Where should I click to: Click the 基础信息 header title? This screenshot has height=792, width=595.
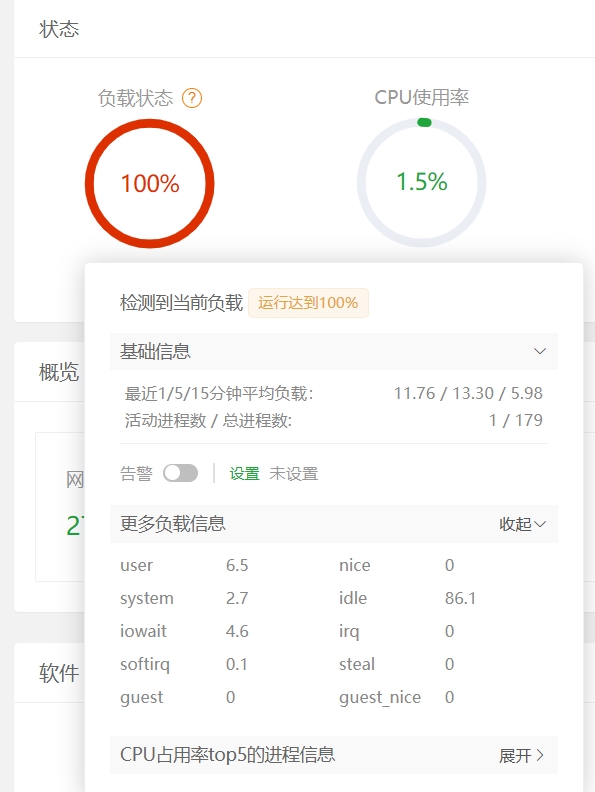155,351
